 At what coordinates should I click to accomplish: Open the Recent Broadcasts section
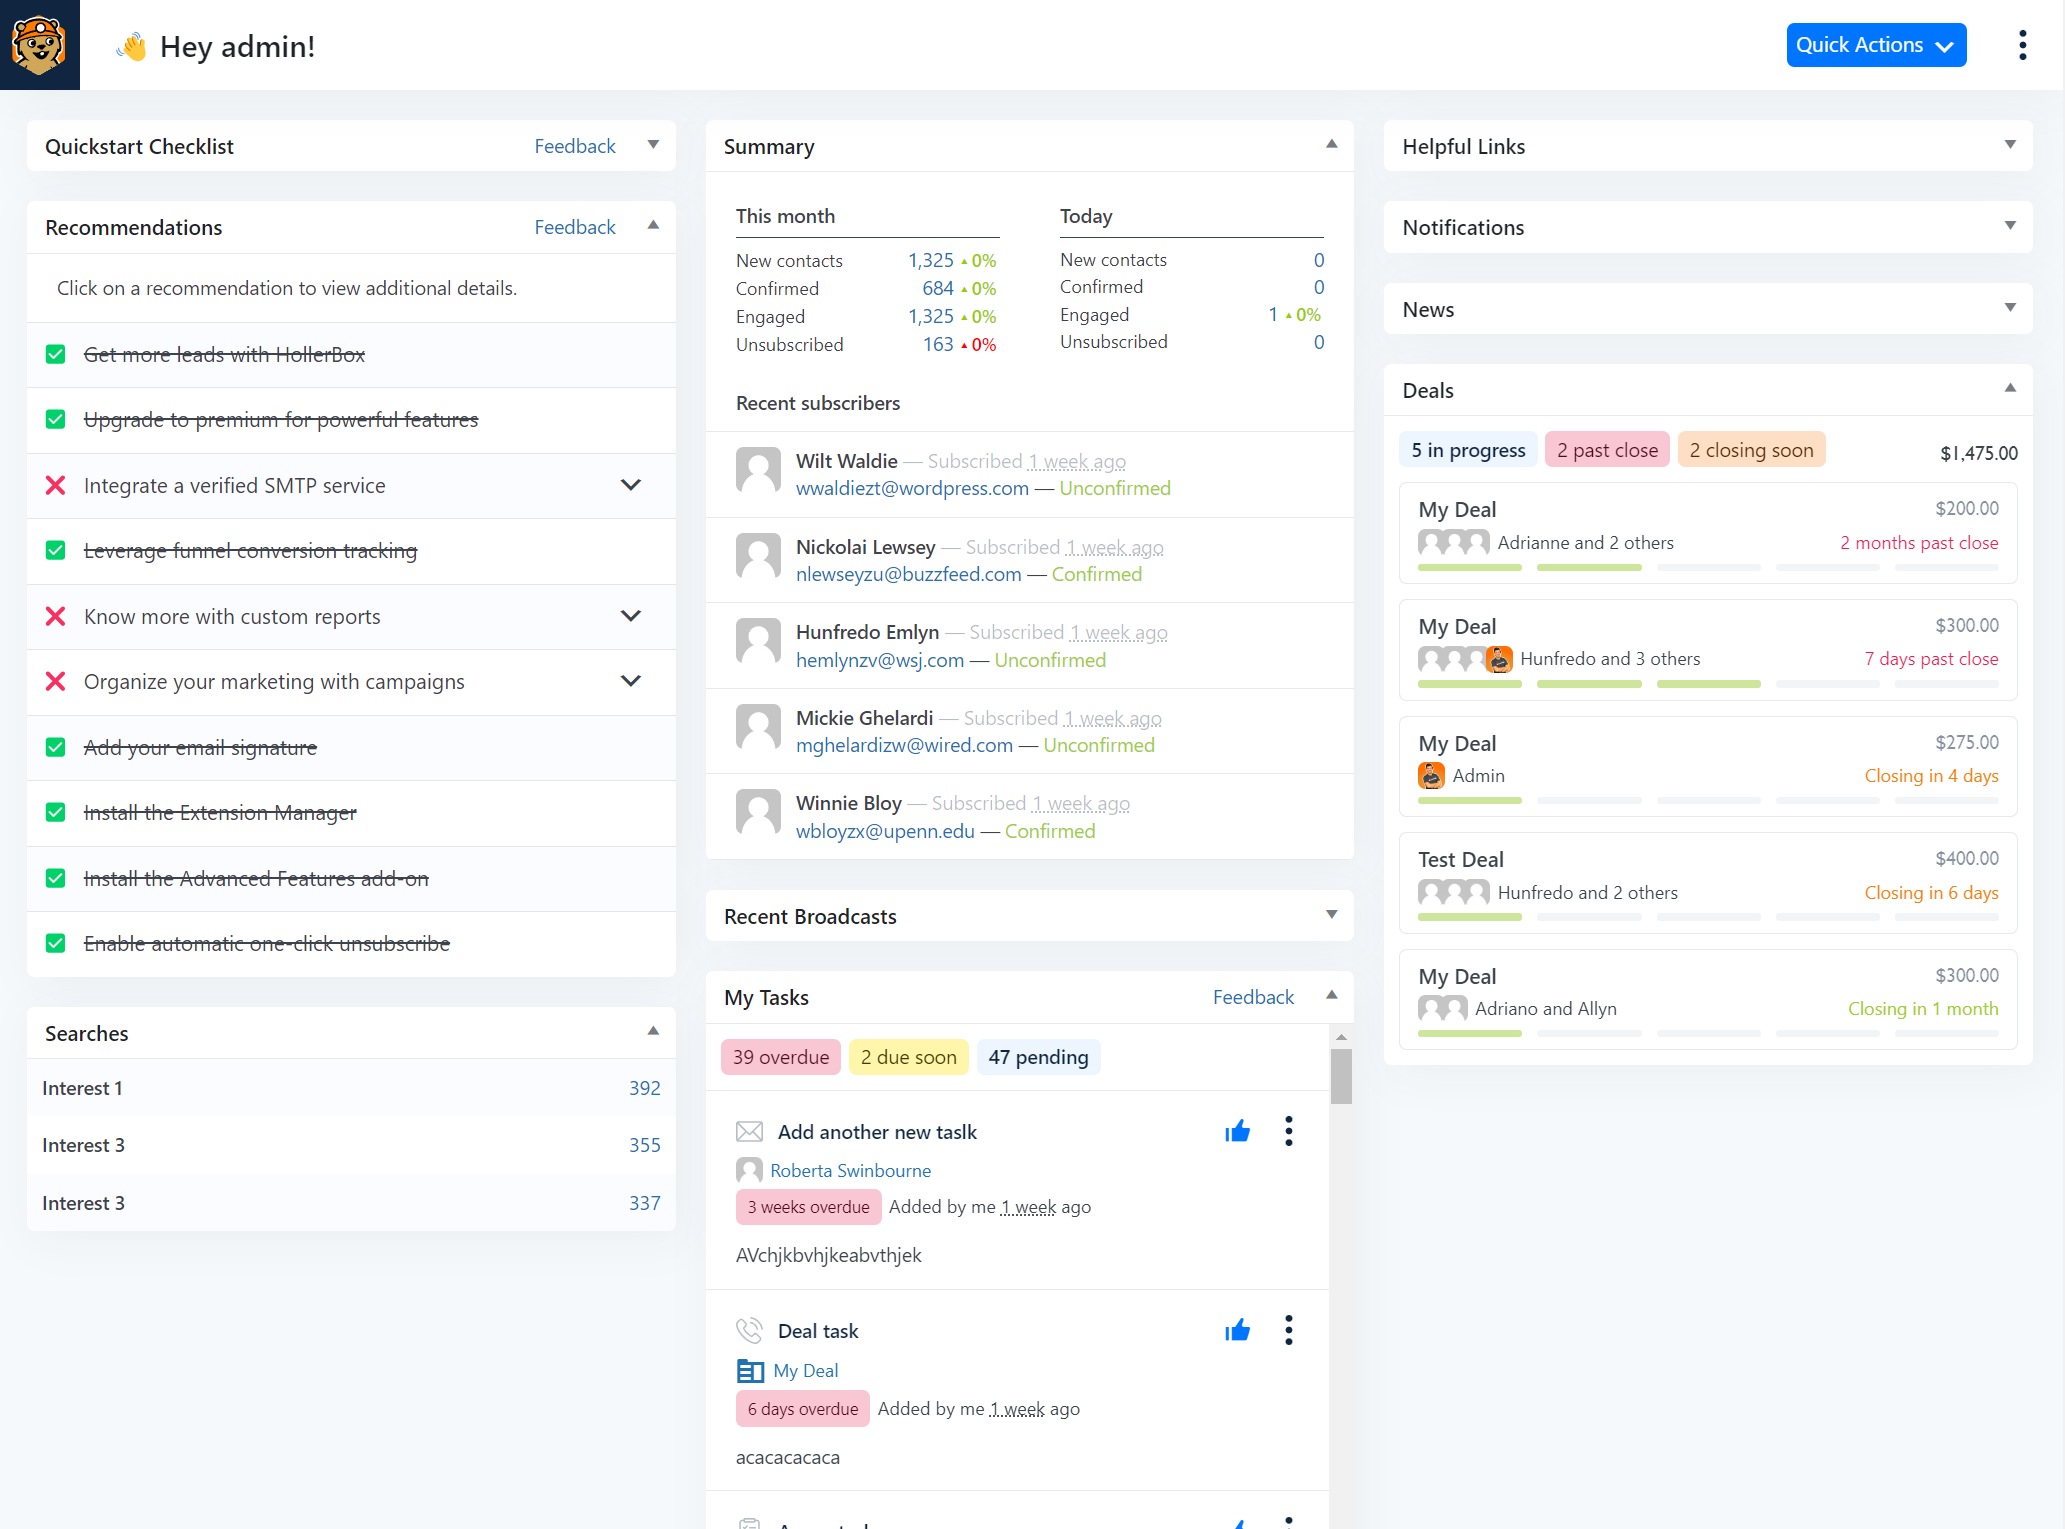click(x=1330, y=915)
